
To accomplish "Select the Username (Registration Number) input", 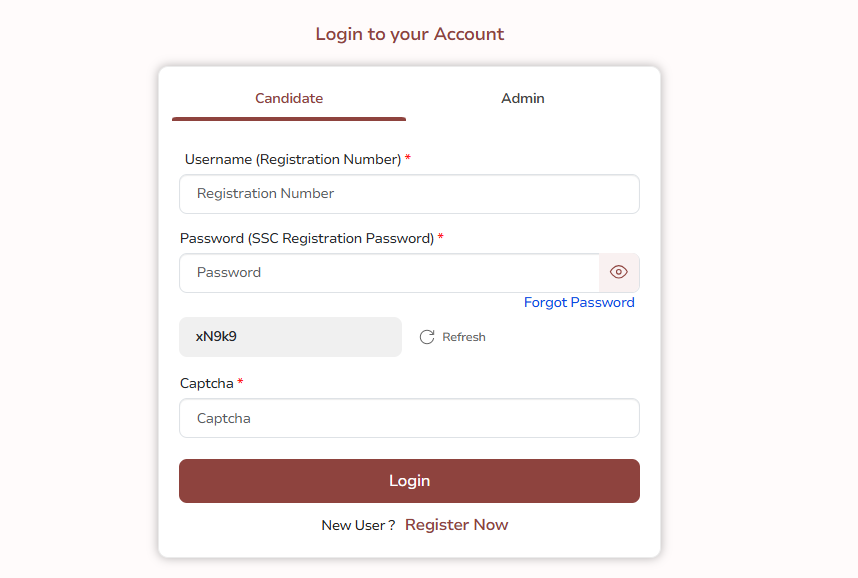I will 409,193.
